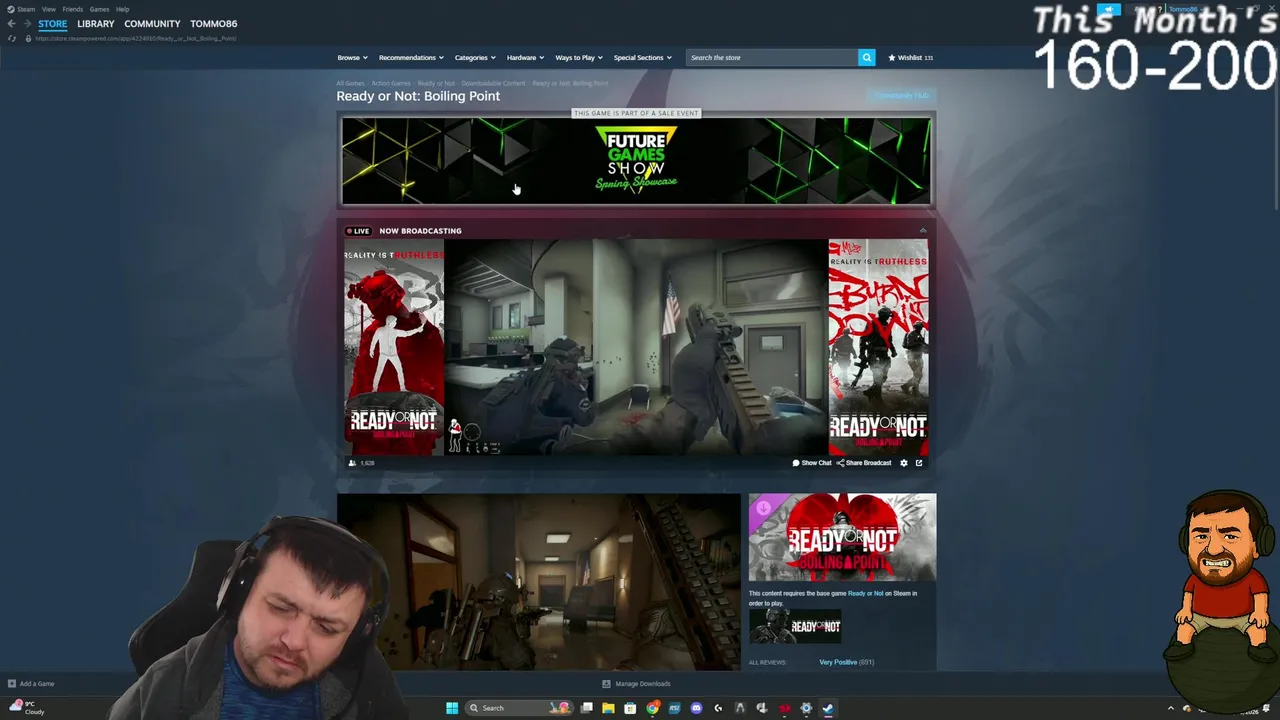
Task: Click the store search input field
Action: pos(772,57)
